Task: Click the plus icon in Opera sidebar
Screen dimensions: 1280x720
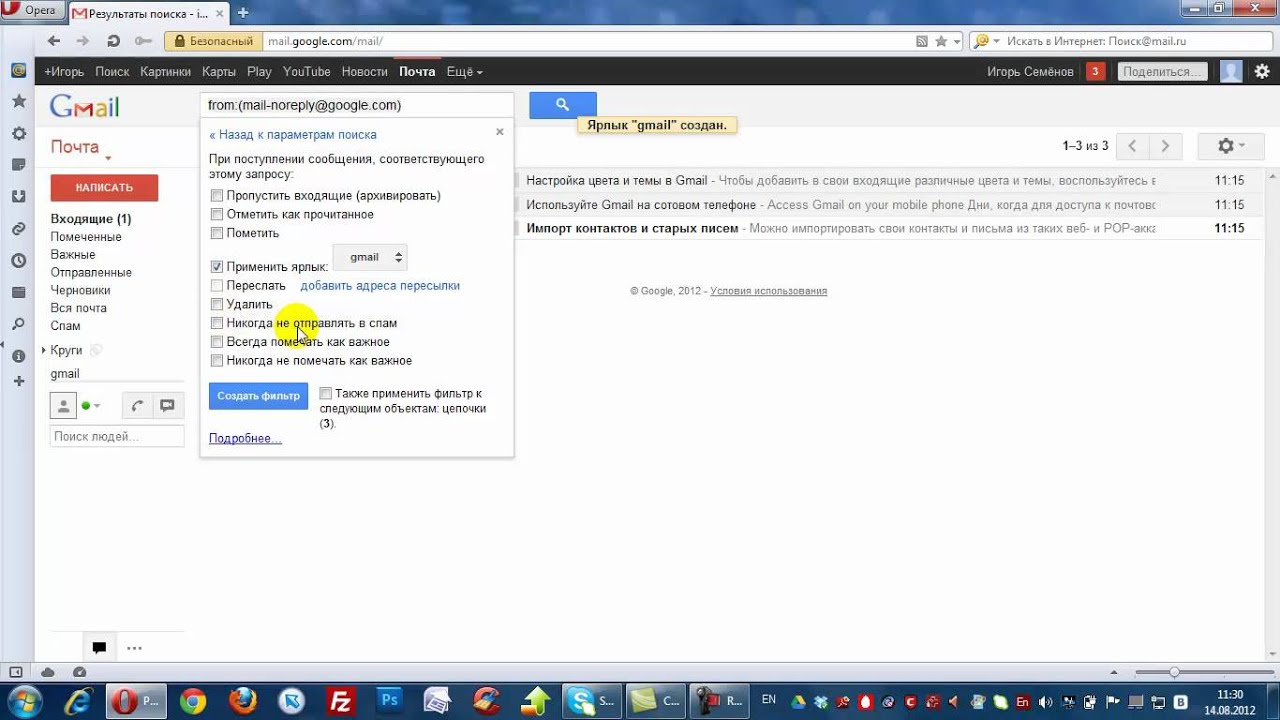Action: click(18, 381)
